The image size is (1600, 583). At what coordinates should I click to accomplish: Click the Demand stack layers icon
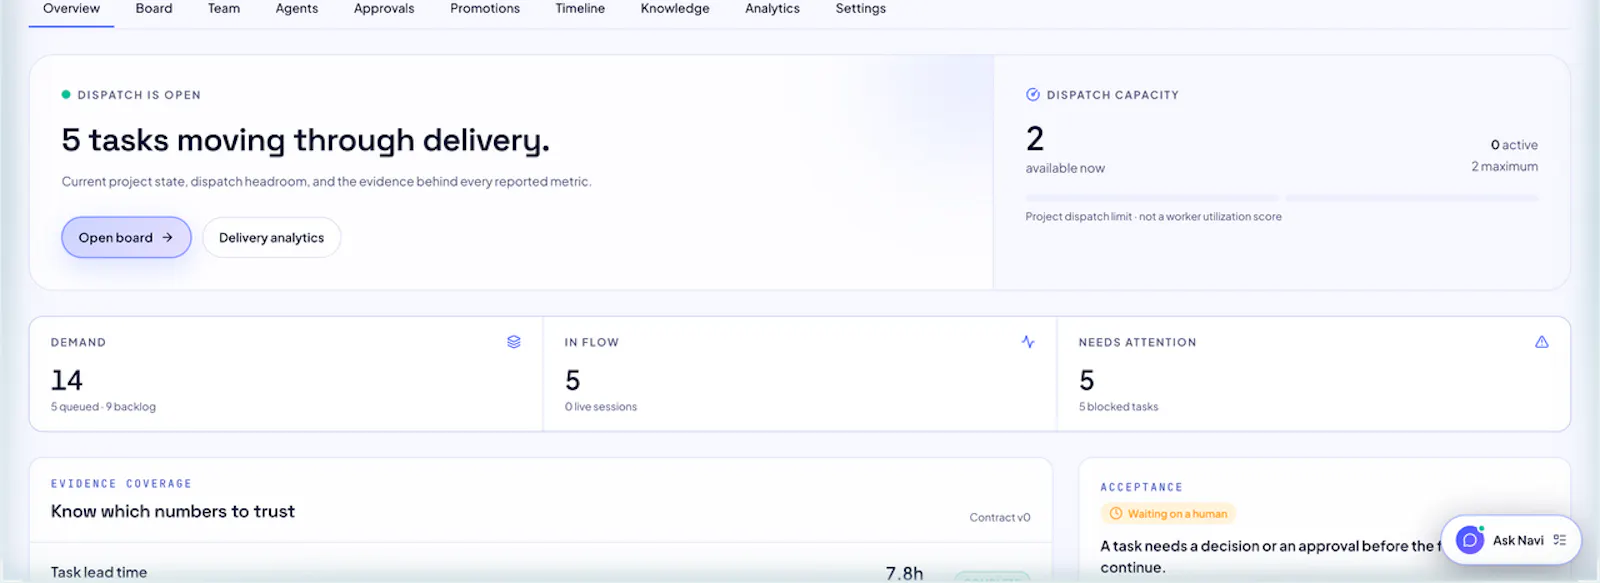pyautogui.click(x=514, y=342)
